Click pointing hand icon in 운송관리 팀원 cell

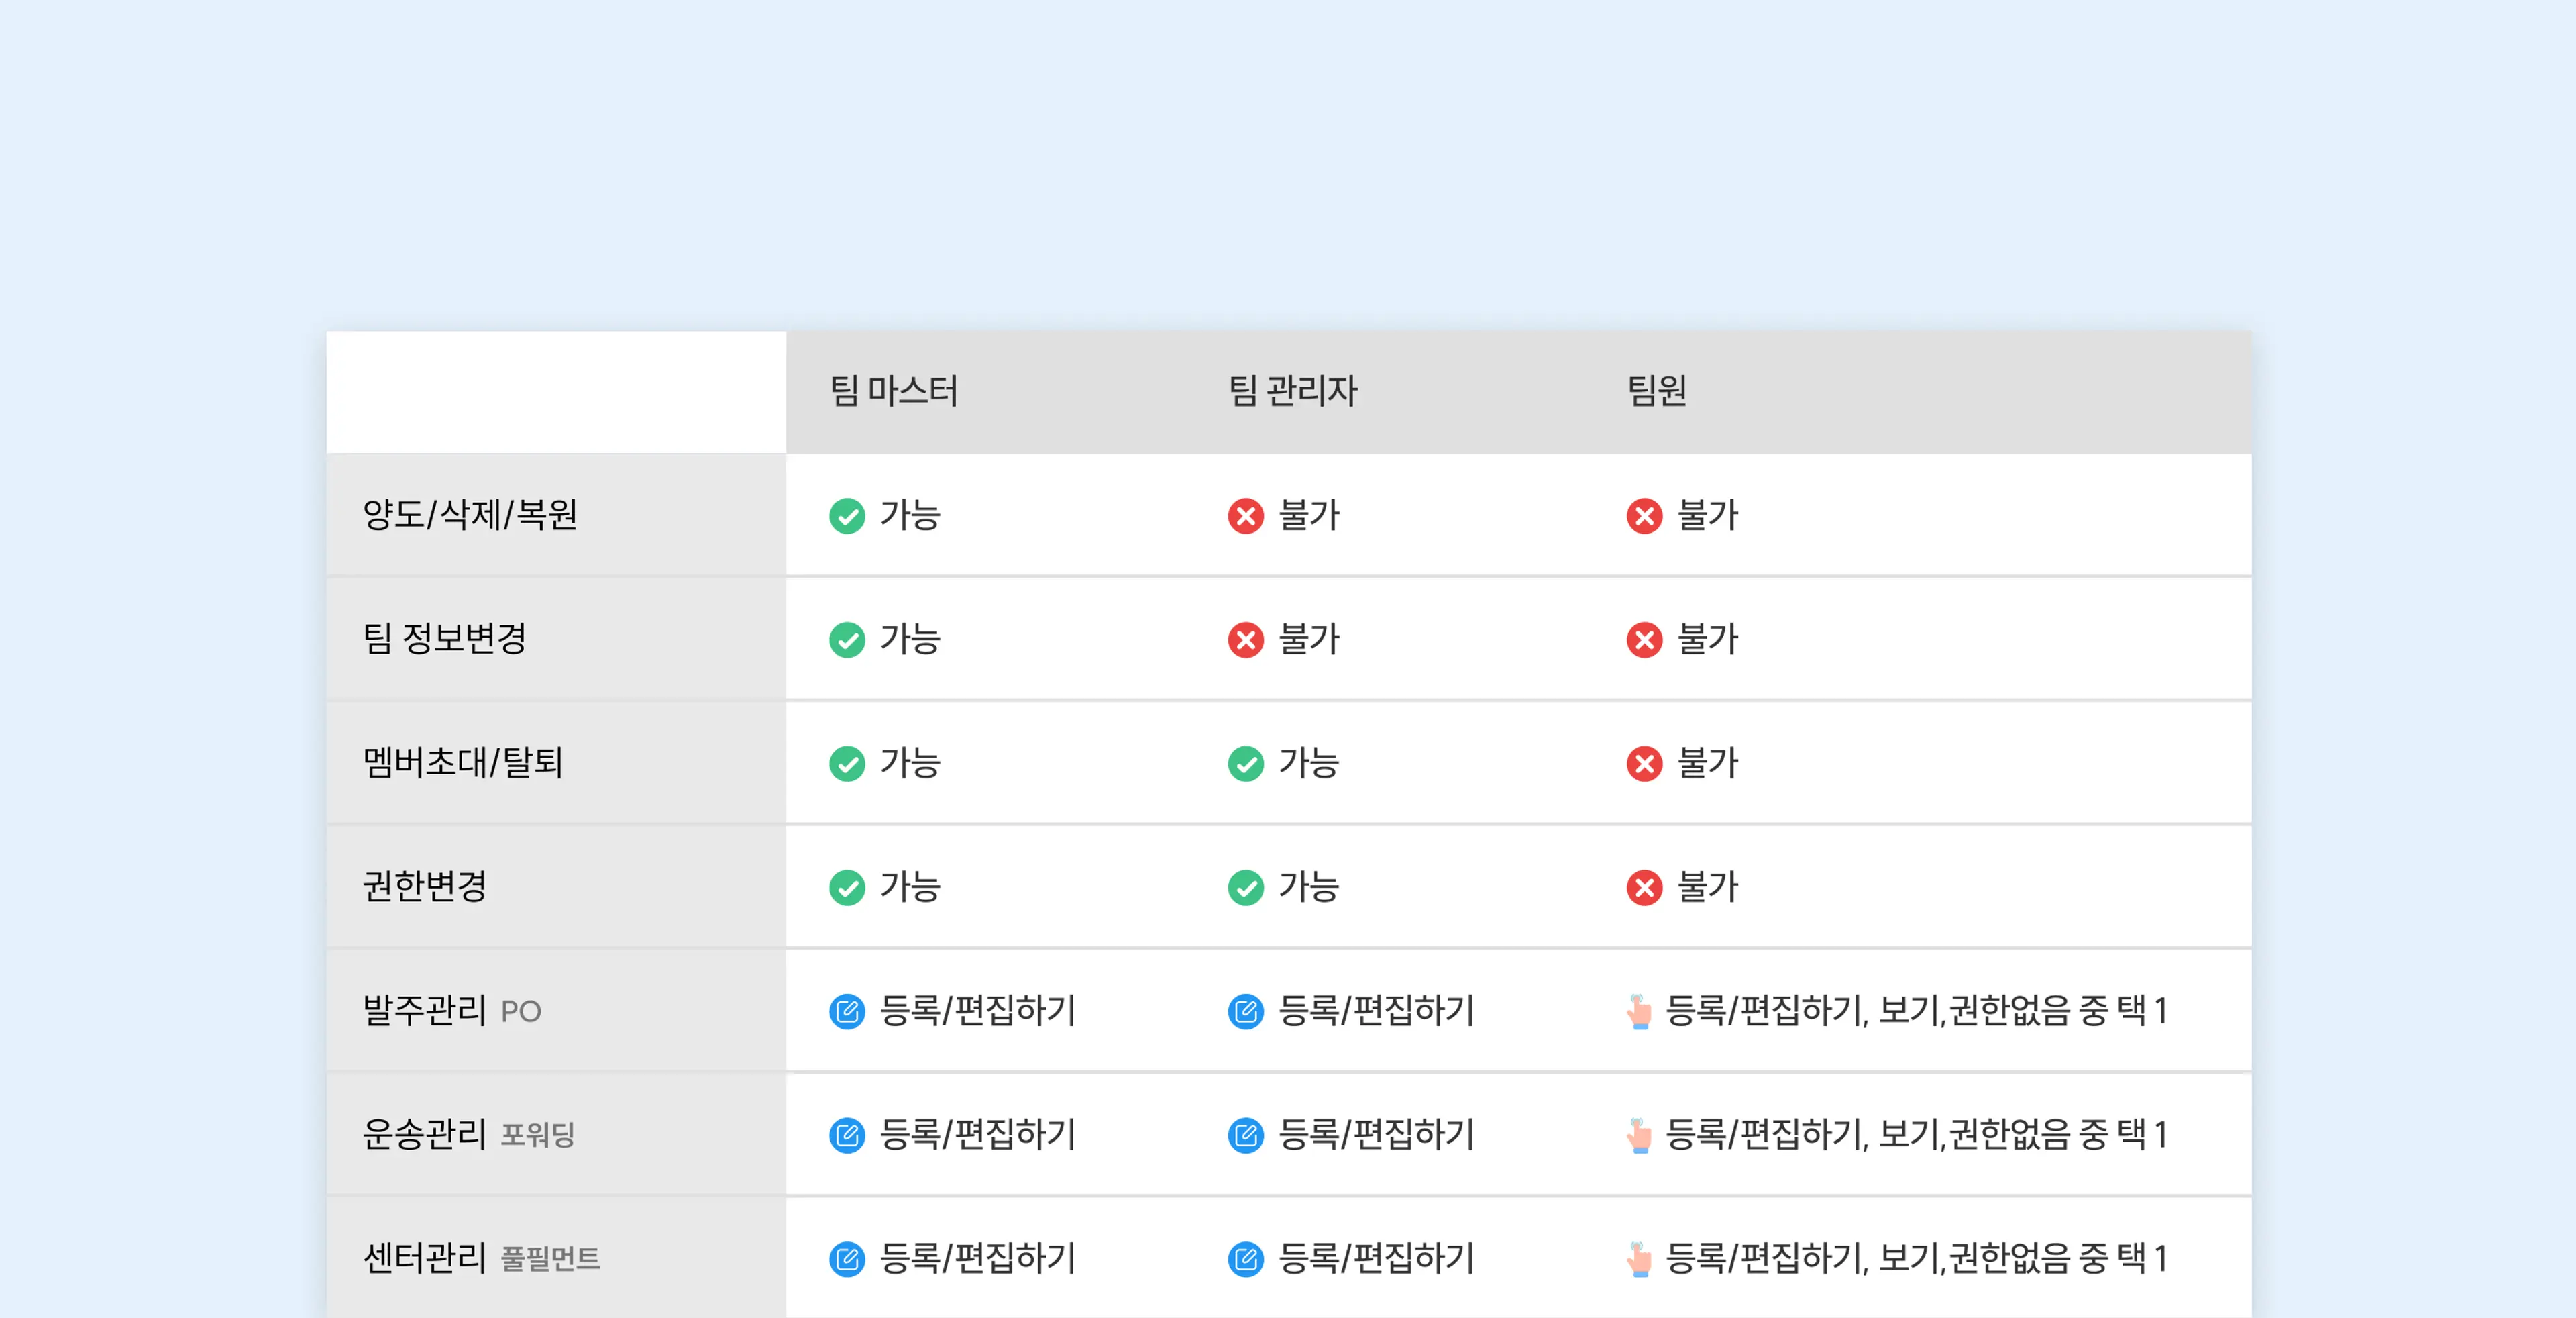pyautogui.click(x=1639, y=1136)
